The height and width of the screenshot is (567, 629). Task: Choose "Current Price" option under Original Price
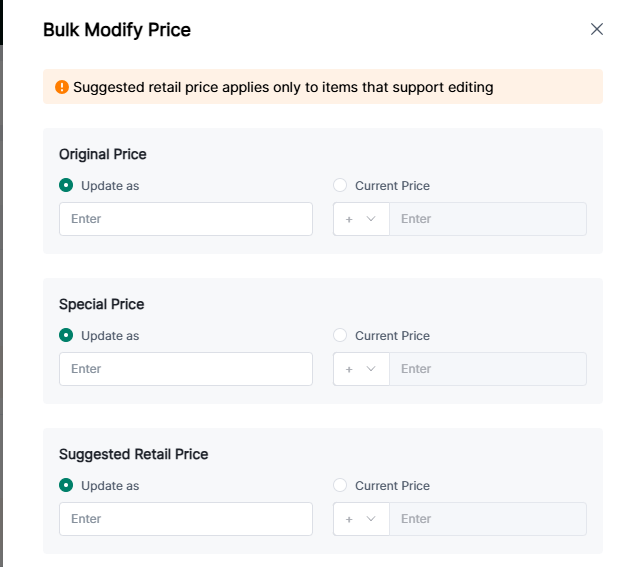[x=340, y=185]
